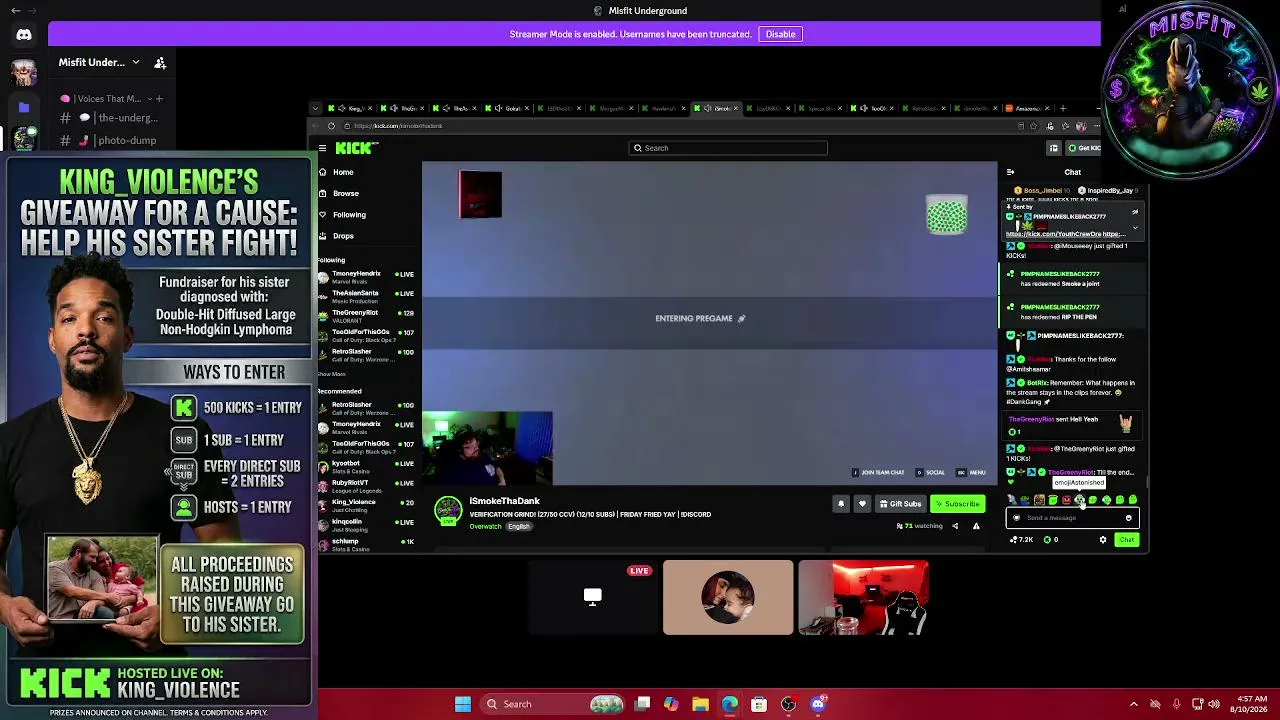This screenshot has width=1280, height=720.
Task: Click the collapse chat icon beside Chat
Action: 1010,172
